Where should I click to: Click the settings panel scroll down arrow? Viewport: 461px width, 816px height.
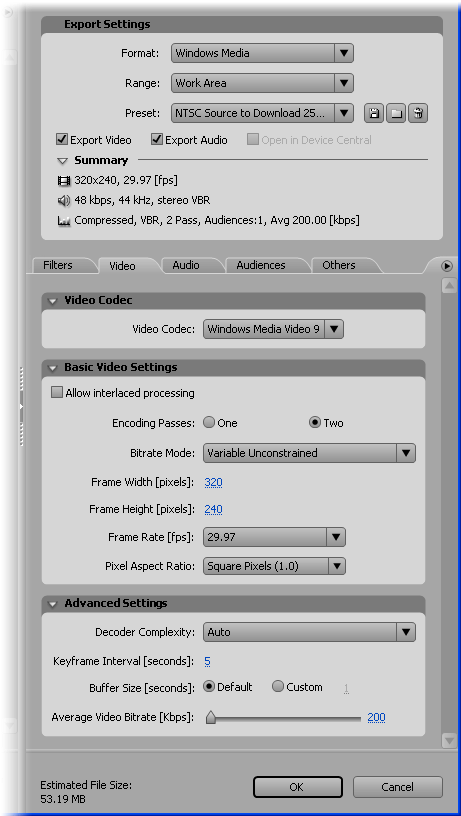(x=449, y=740)
